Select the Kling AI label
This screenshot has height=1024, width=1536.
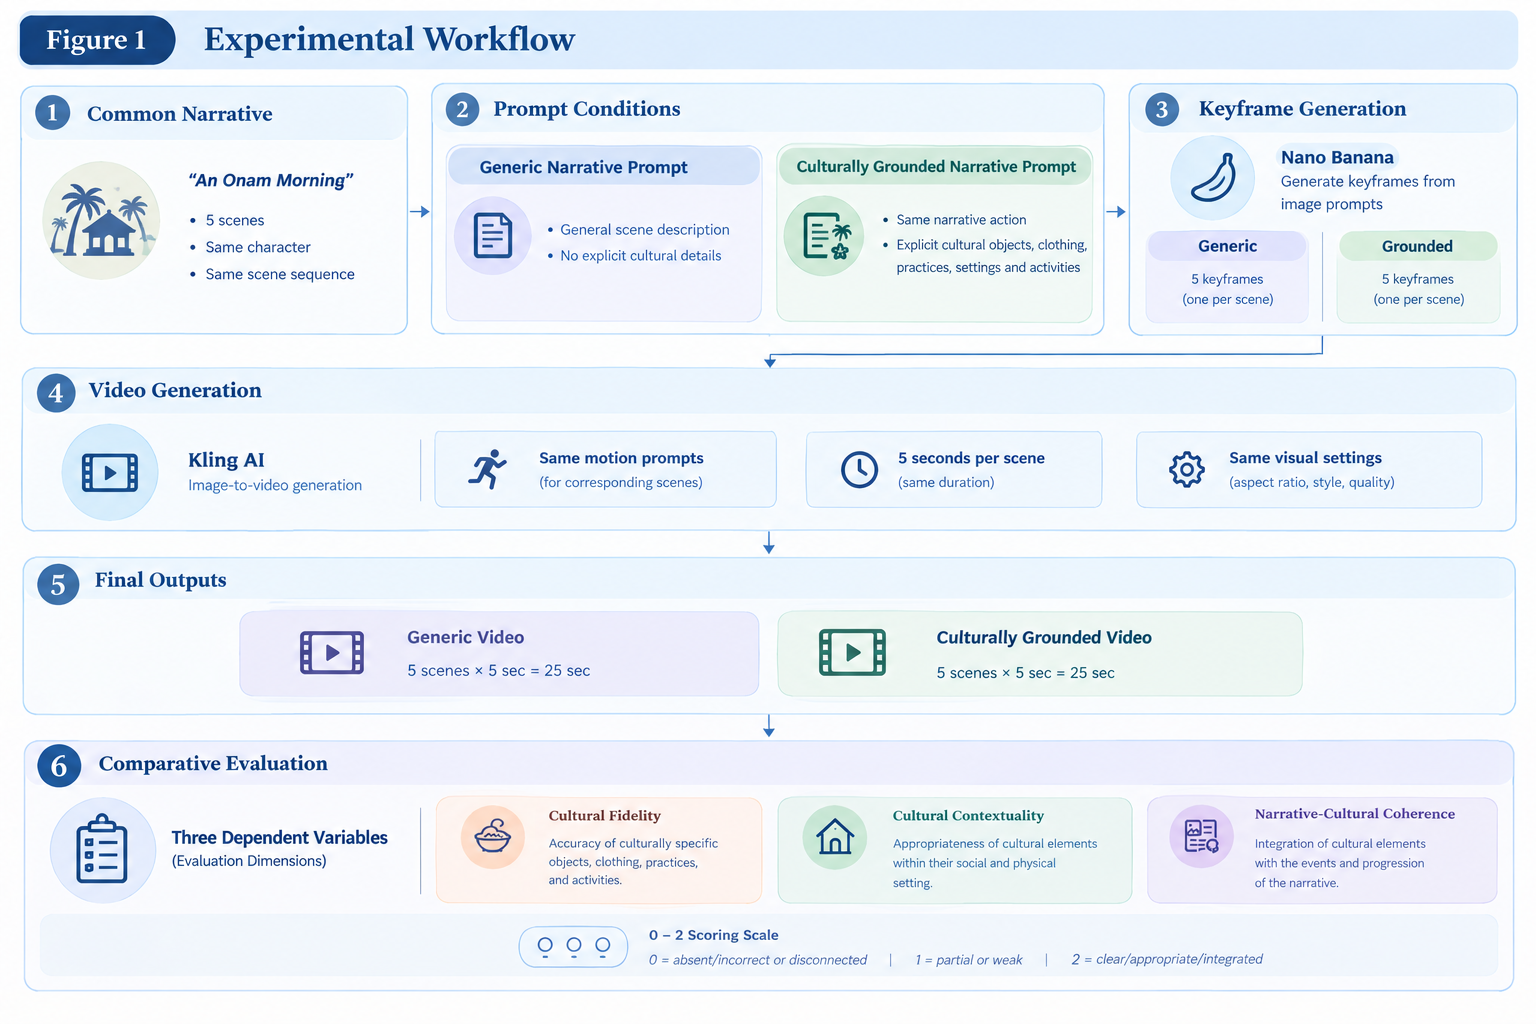point(227,460)
